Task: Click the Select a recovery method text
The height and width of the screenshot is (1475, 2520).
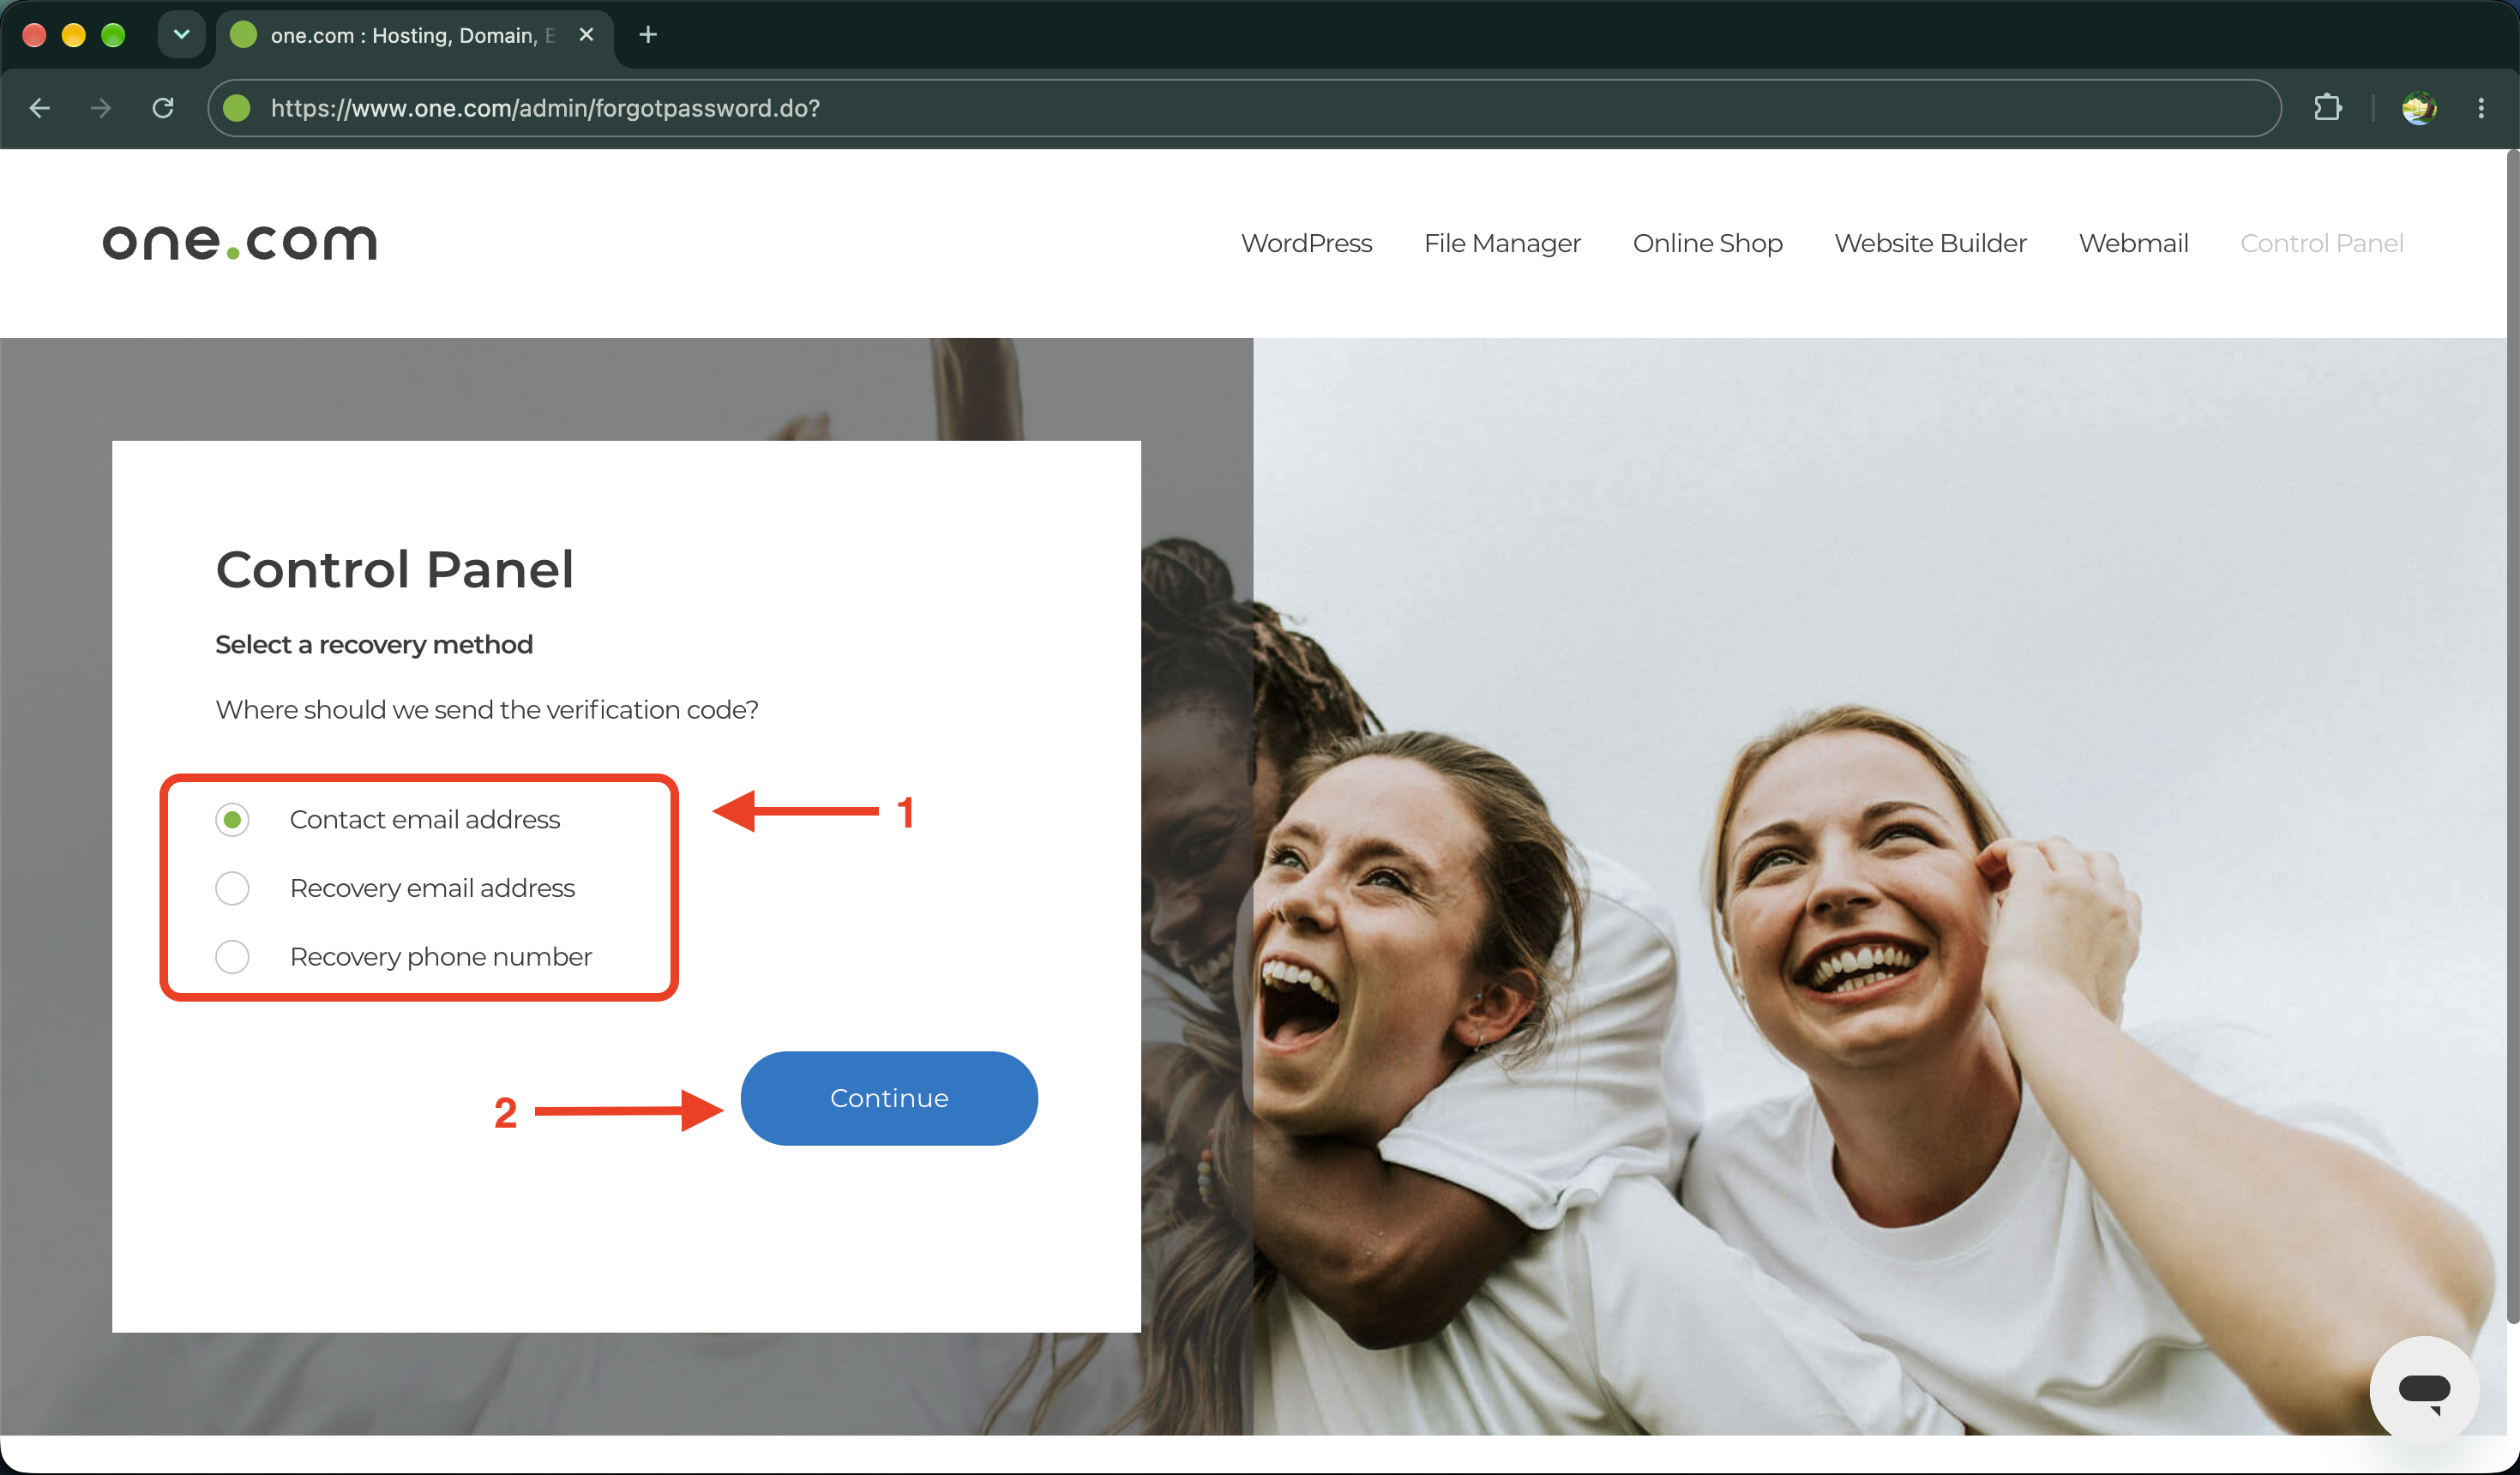Action: pos(374,645)
